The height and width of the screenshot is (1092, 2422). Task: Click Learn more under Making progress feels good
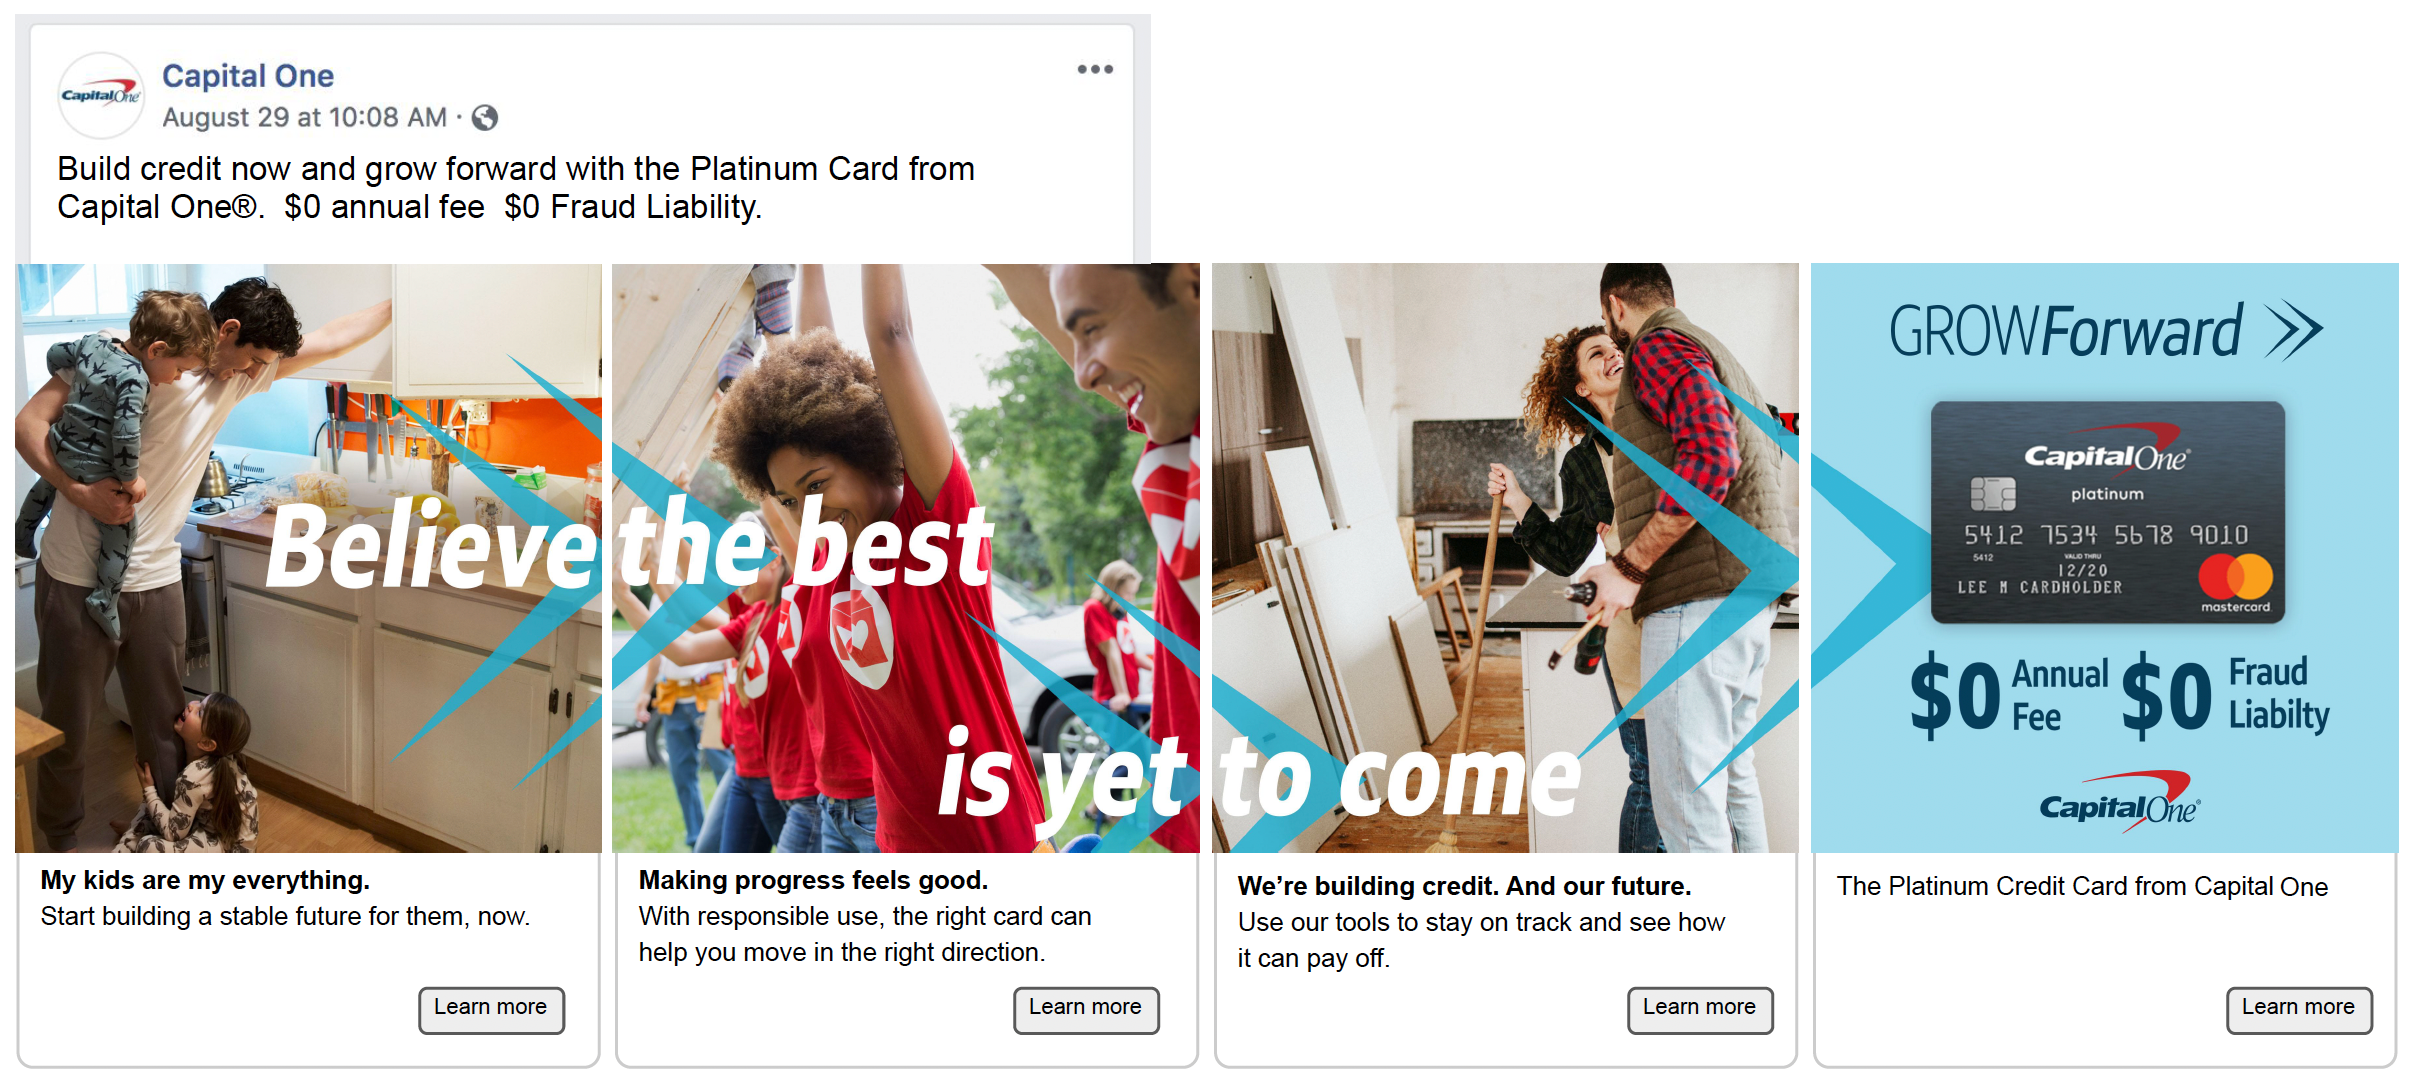[1086, 1009]
